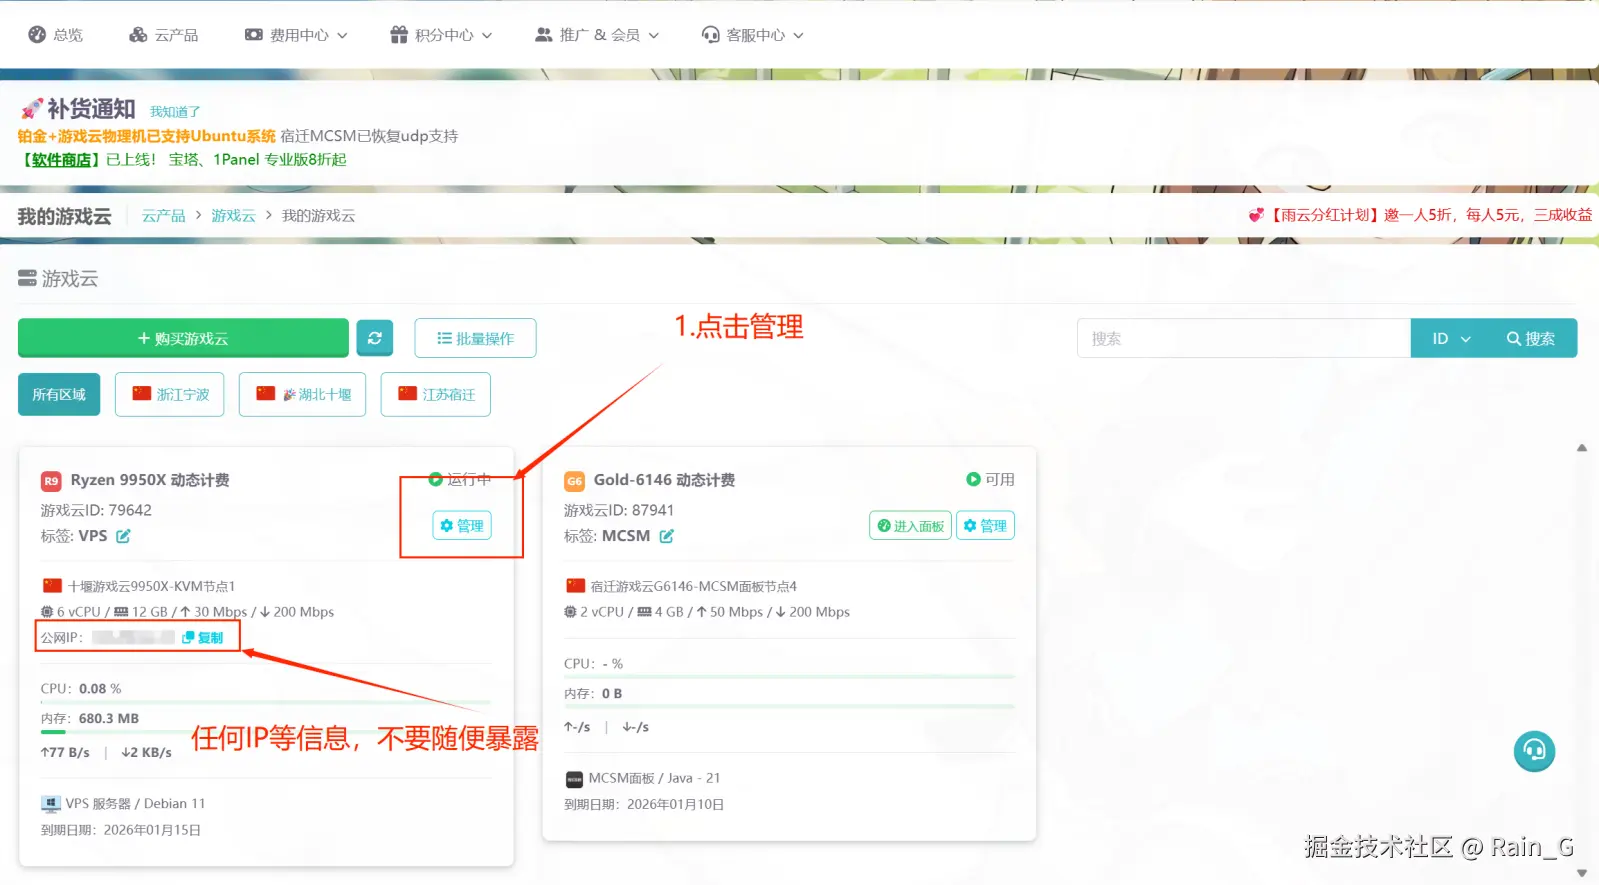Edit the VPS tag pencil icon

click(x=123, y=536)
